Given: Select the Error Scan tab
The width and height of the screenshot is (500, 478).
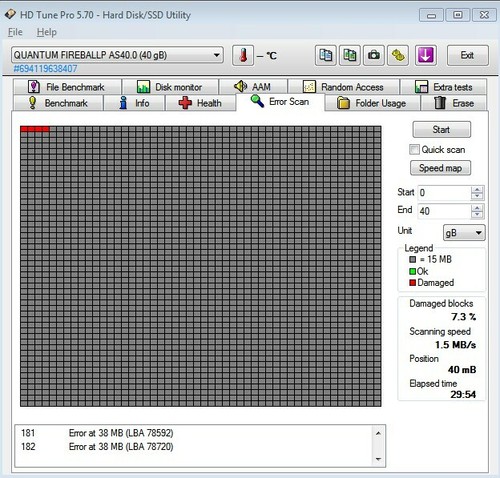Looking at the screenshot, I should coord(280,102).
